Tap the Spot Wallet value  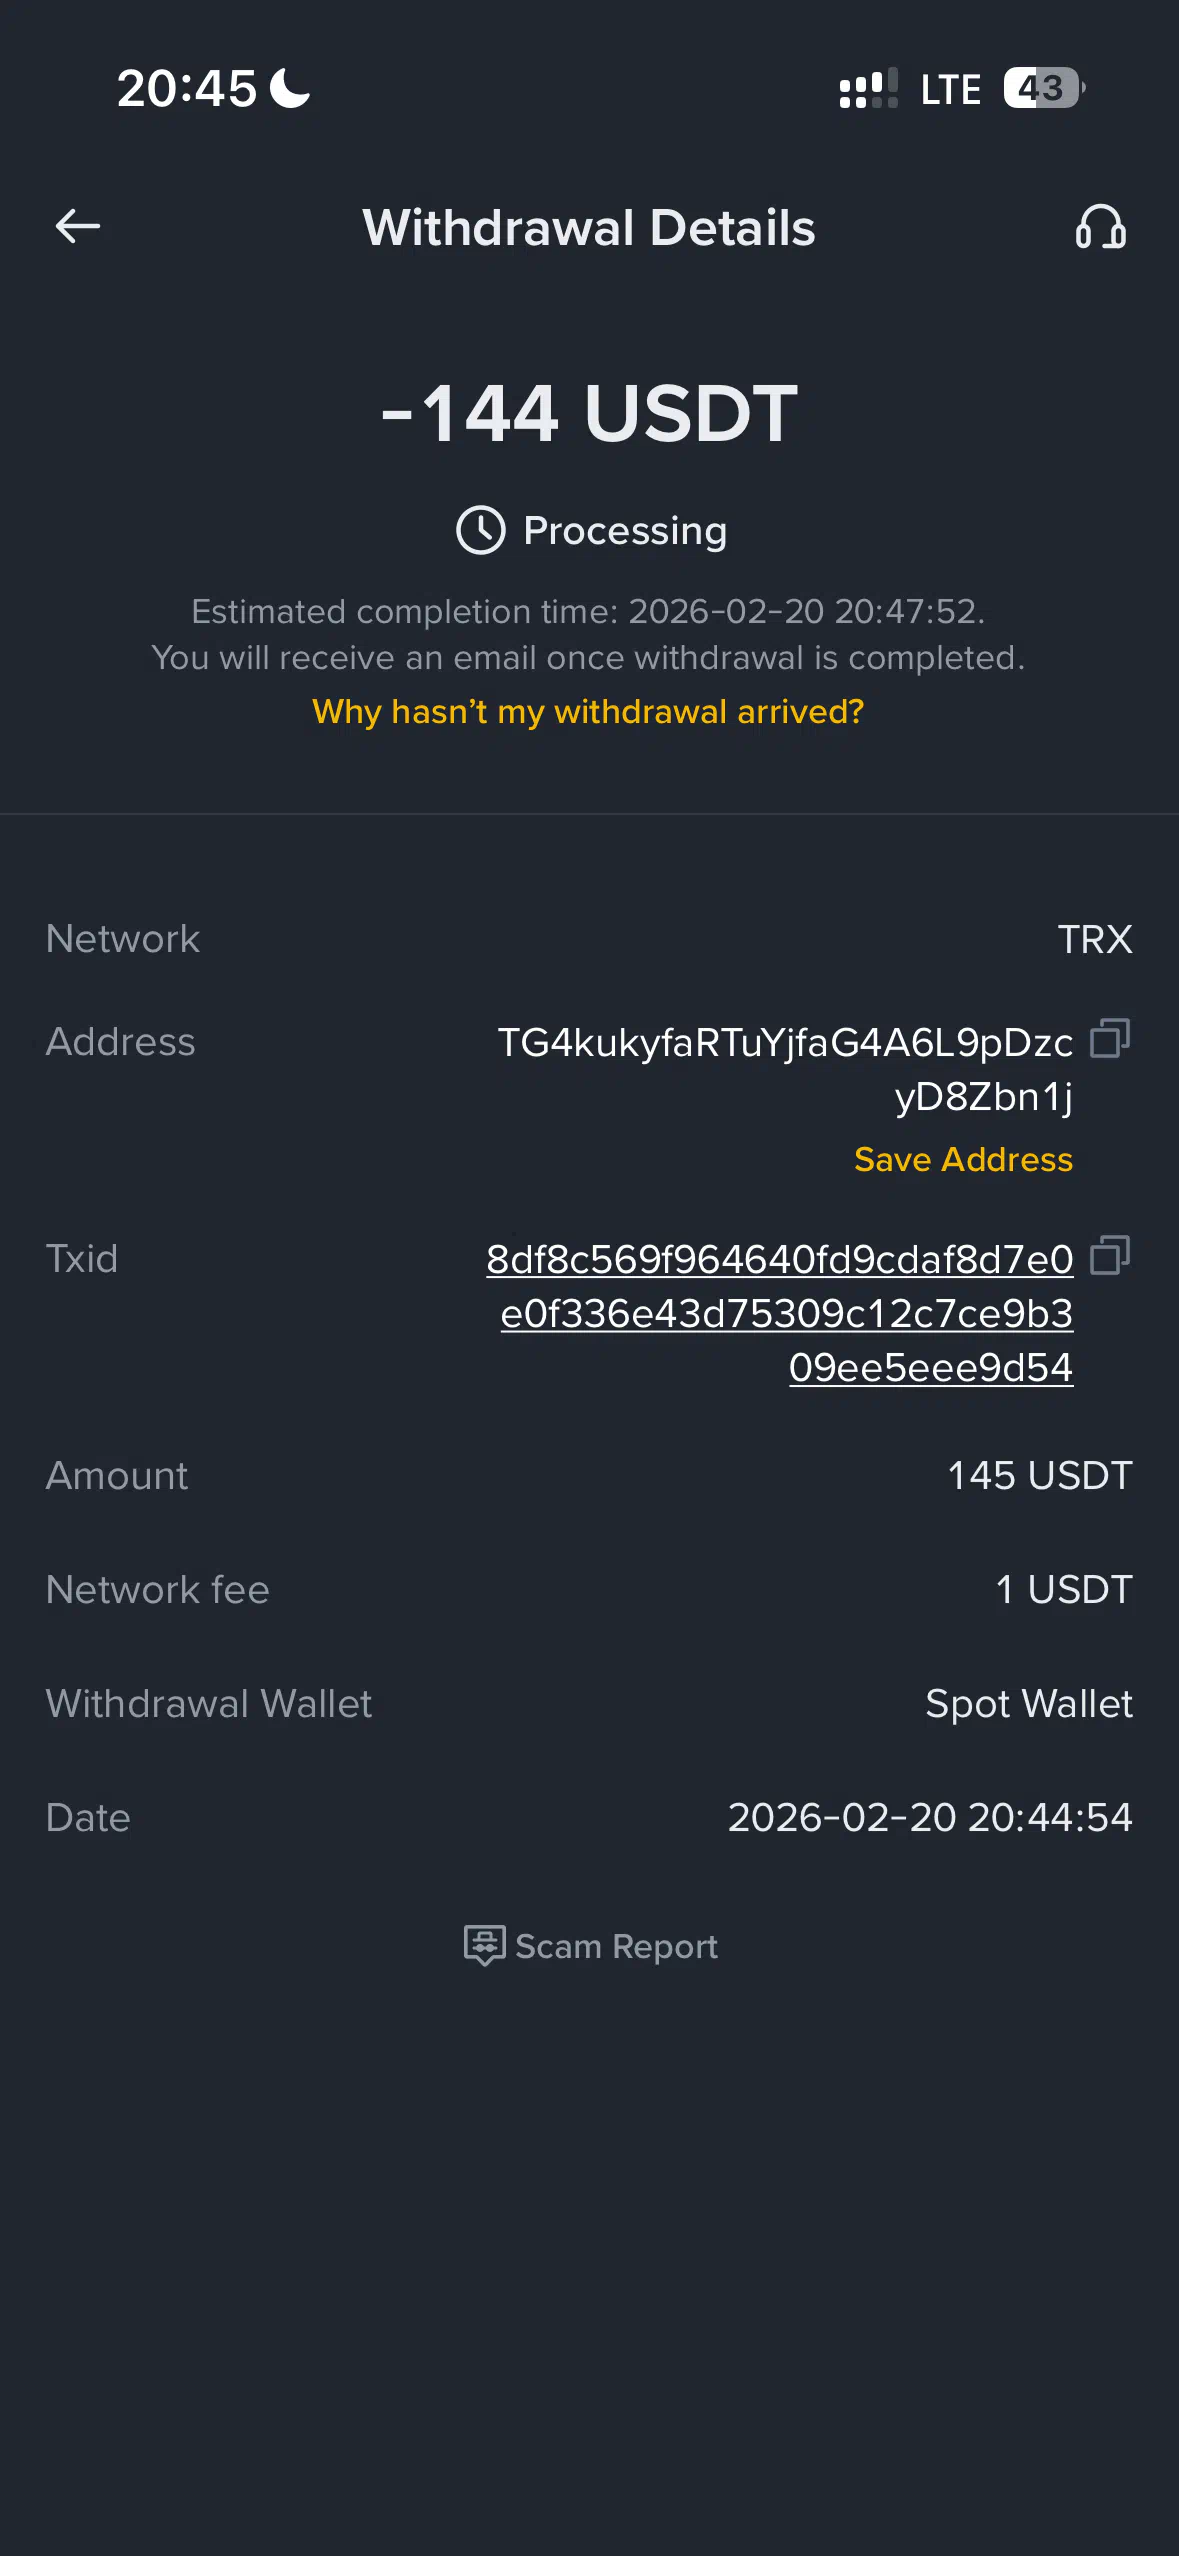pyautogui.click(x=1028, y=1704)
